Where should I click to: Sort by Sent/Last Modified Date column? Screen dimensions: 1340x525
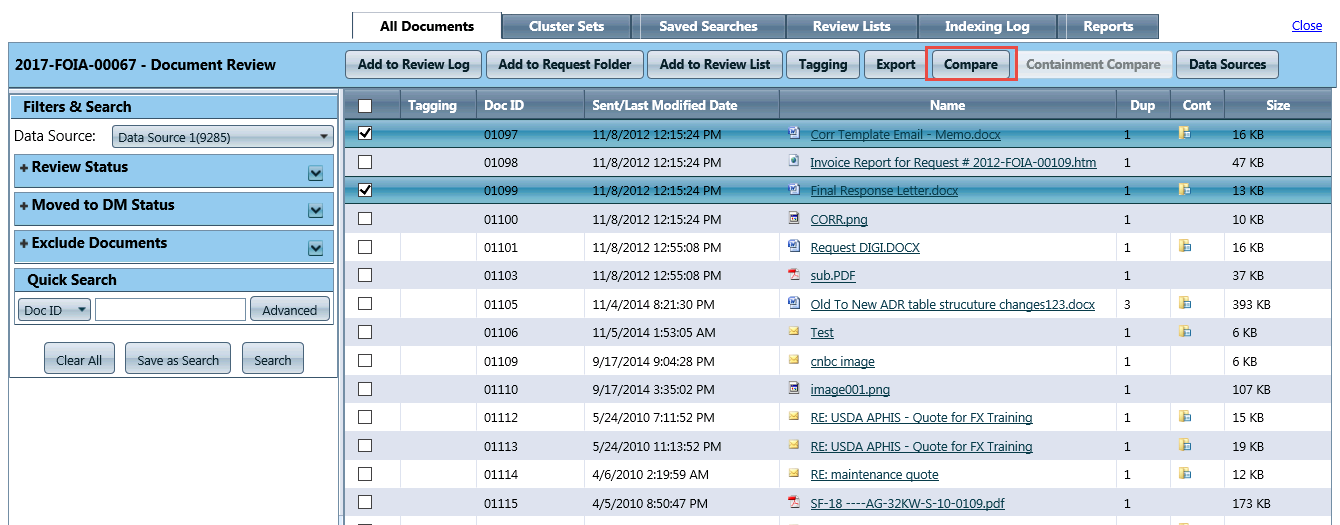tap(664, 105)
